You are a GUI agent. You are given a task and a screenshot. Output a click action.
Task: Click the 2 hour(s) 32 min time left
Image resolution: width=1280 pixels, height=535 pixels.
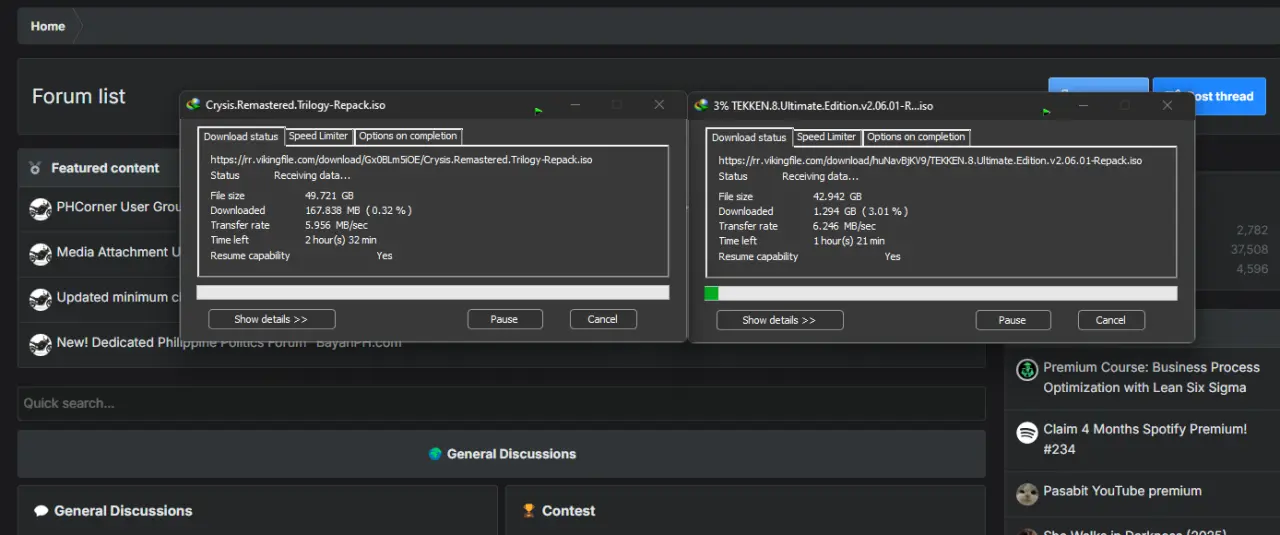point(340,240)
